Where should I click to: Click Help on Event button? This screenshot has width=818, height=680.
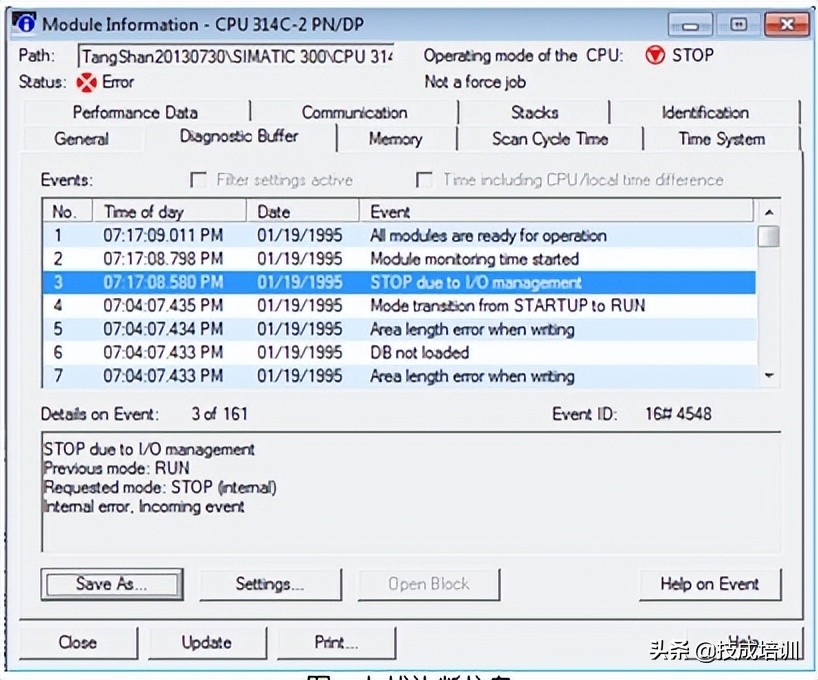pyautogui.click(x=709, y=584)
